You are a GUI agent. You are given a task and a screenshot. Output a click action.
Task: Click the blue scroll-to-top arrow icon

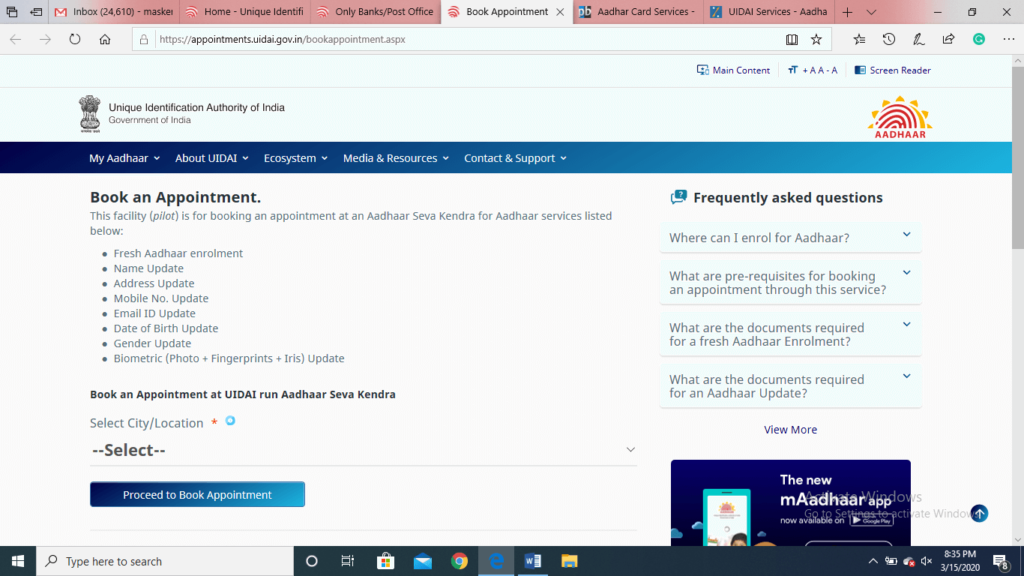pos(979,513)
